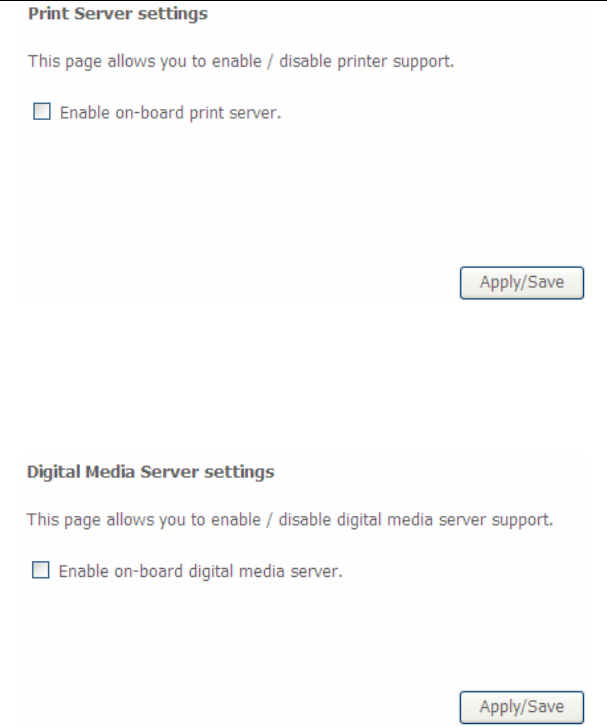Click the digital media server support description

pyautogui.click(x=290, y=520)
